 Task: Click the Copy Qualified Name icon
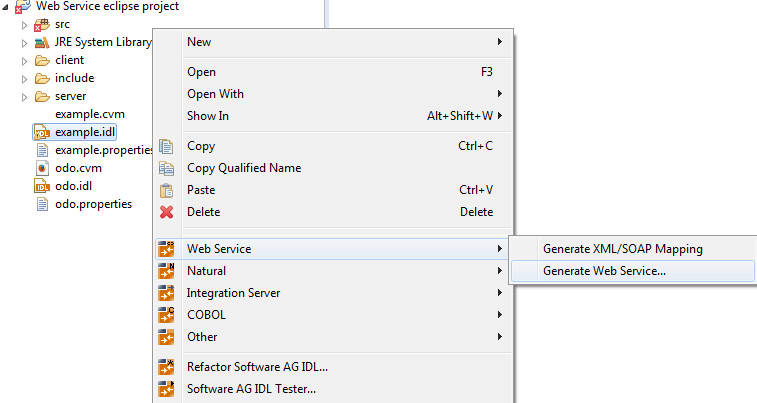coord(166,168)
